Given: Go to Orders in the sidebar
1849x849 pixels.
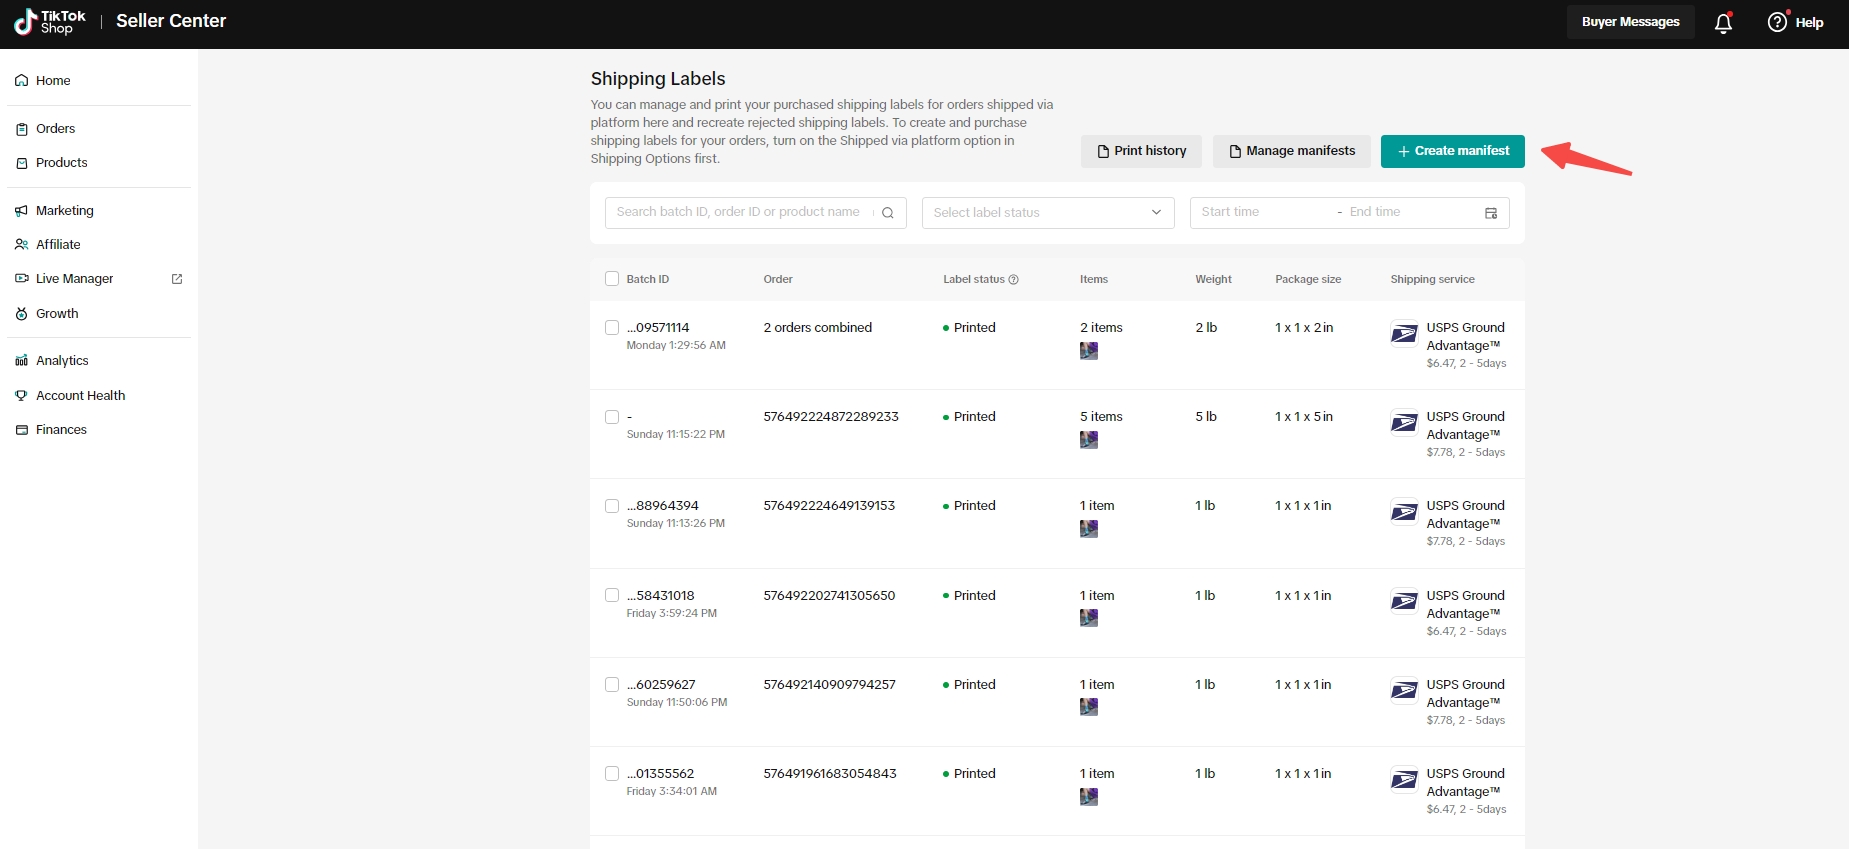Looking at the screenshot, I should click(x=55, y=129).
